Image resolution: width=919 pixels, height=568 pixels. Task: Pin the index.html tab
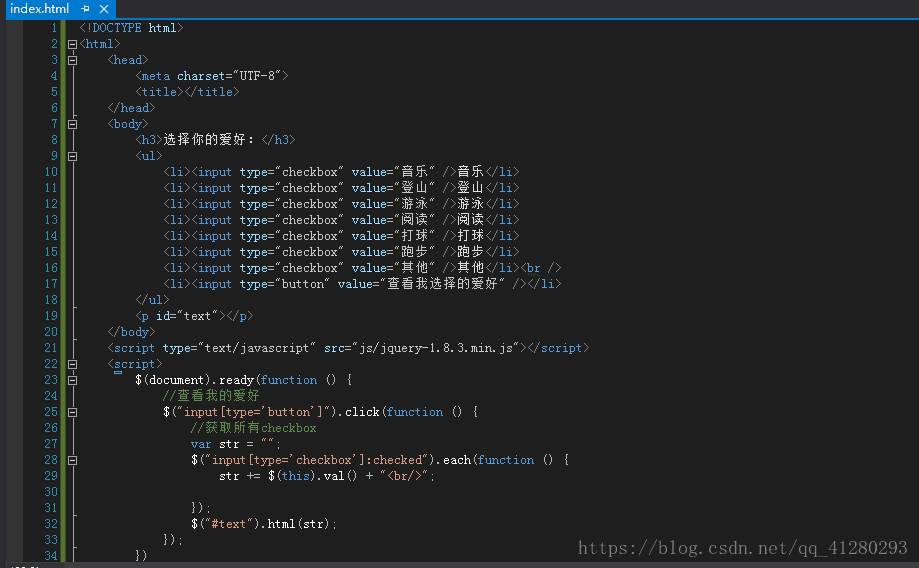[86, 9]
